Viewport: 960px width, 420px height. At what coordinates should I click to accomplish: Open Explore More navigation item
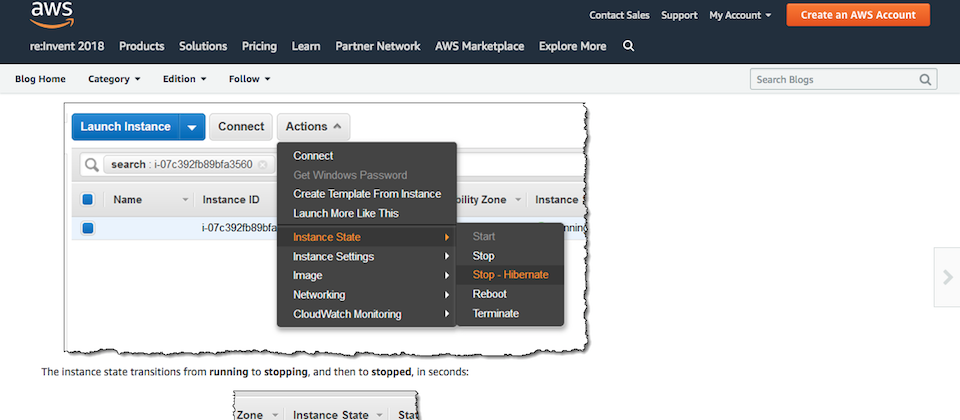click(x=572, y=46)
